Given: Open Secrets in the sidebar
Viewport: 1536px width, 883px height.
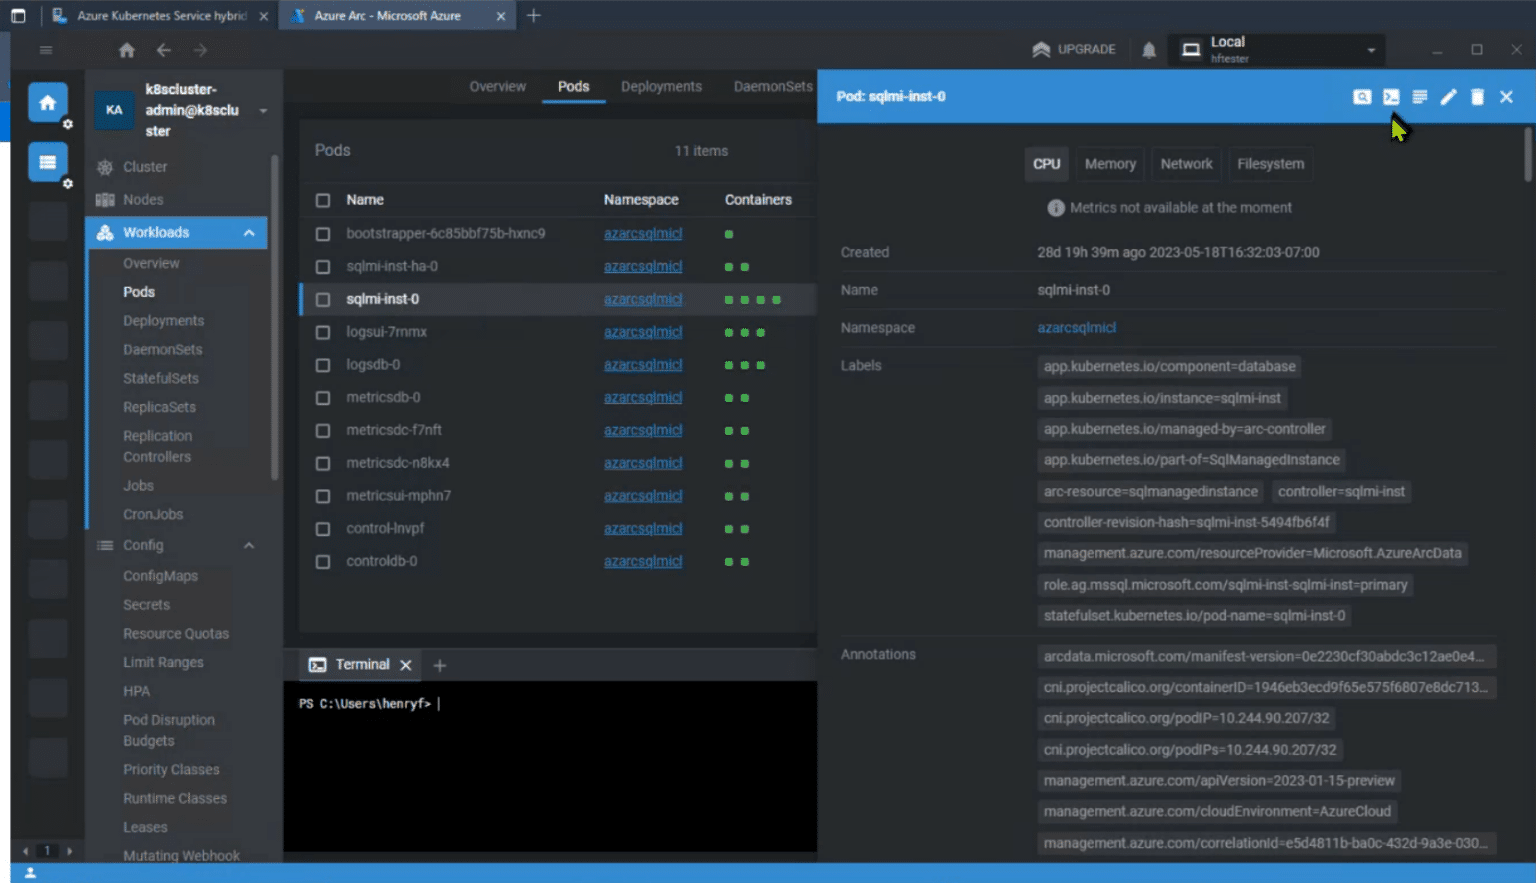Looking at the screenshot, I should click(146, 605).
